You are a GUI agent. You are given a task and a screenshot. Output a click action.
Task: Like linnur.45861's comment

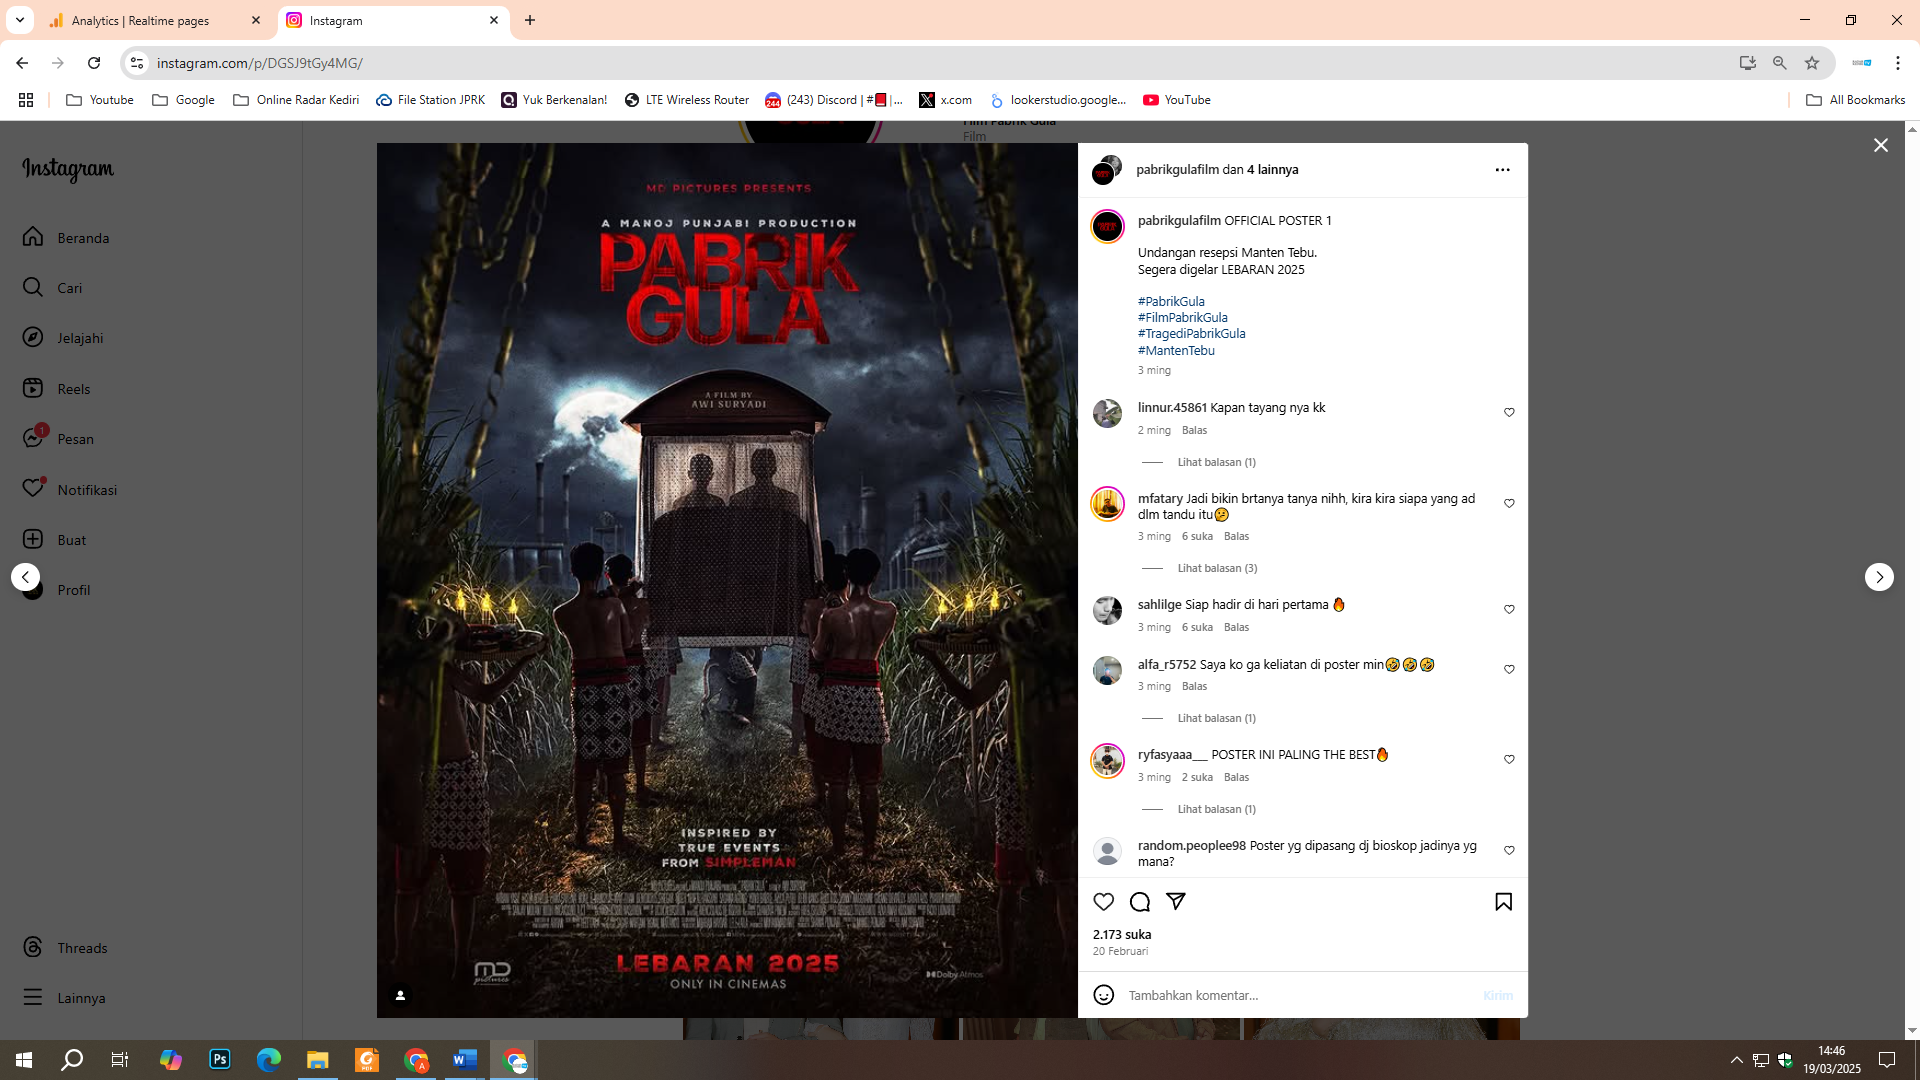click(x=1509, y=413)
